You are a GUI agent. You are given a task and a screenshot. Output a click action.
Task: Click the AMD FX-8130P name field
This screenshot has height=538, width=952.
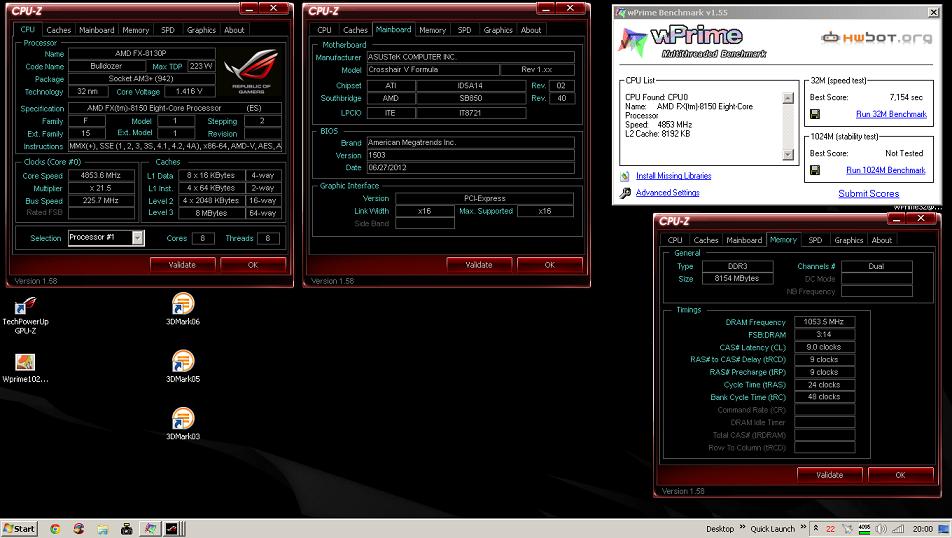pos(141,53)
